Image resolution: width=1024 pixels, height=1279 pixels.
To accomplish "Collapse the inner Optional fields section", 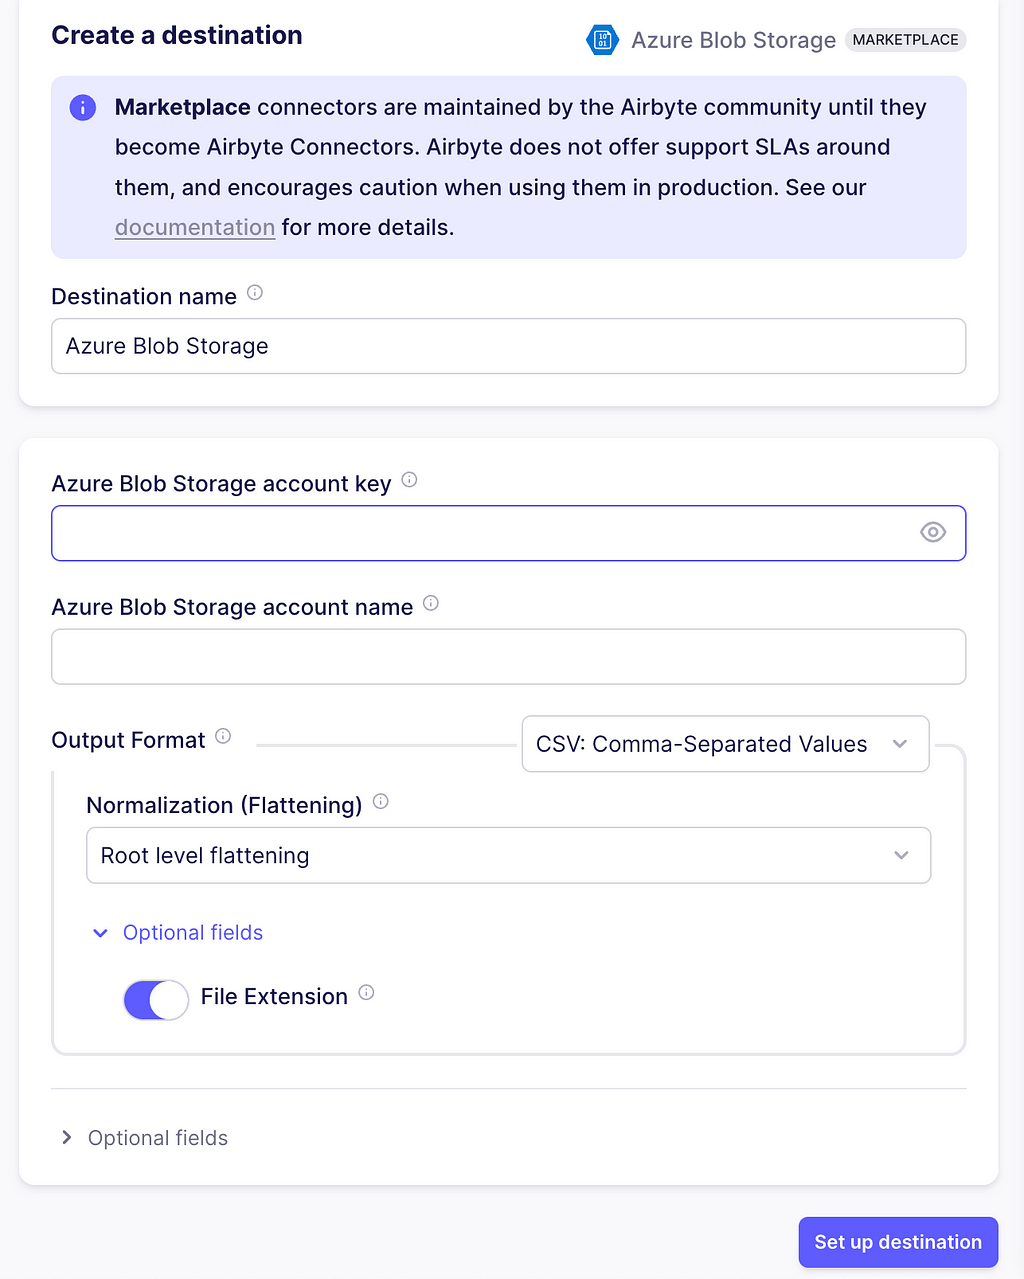I will point(177,932).
